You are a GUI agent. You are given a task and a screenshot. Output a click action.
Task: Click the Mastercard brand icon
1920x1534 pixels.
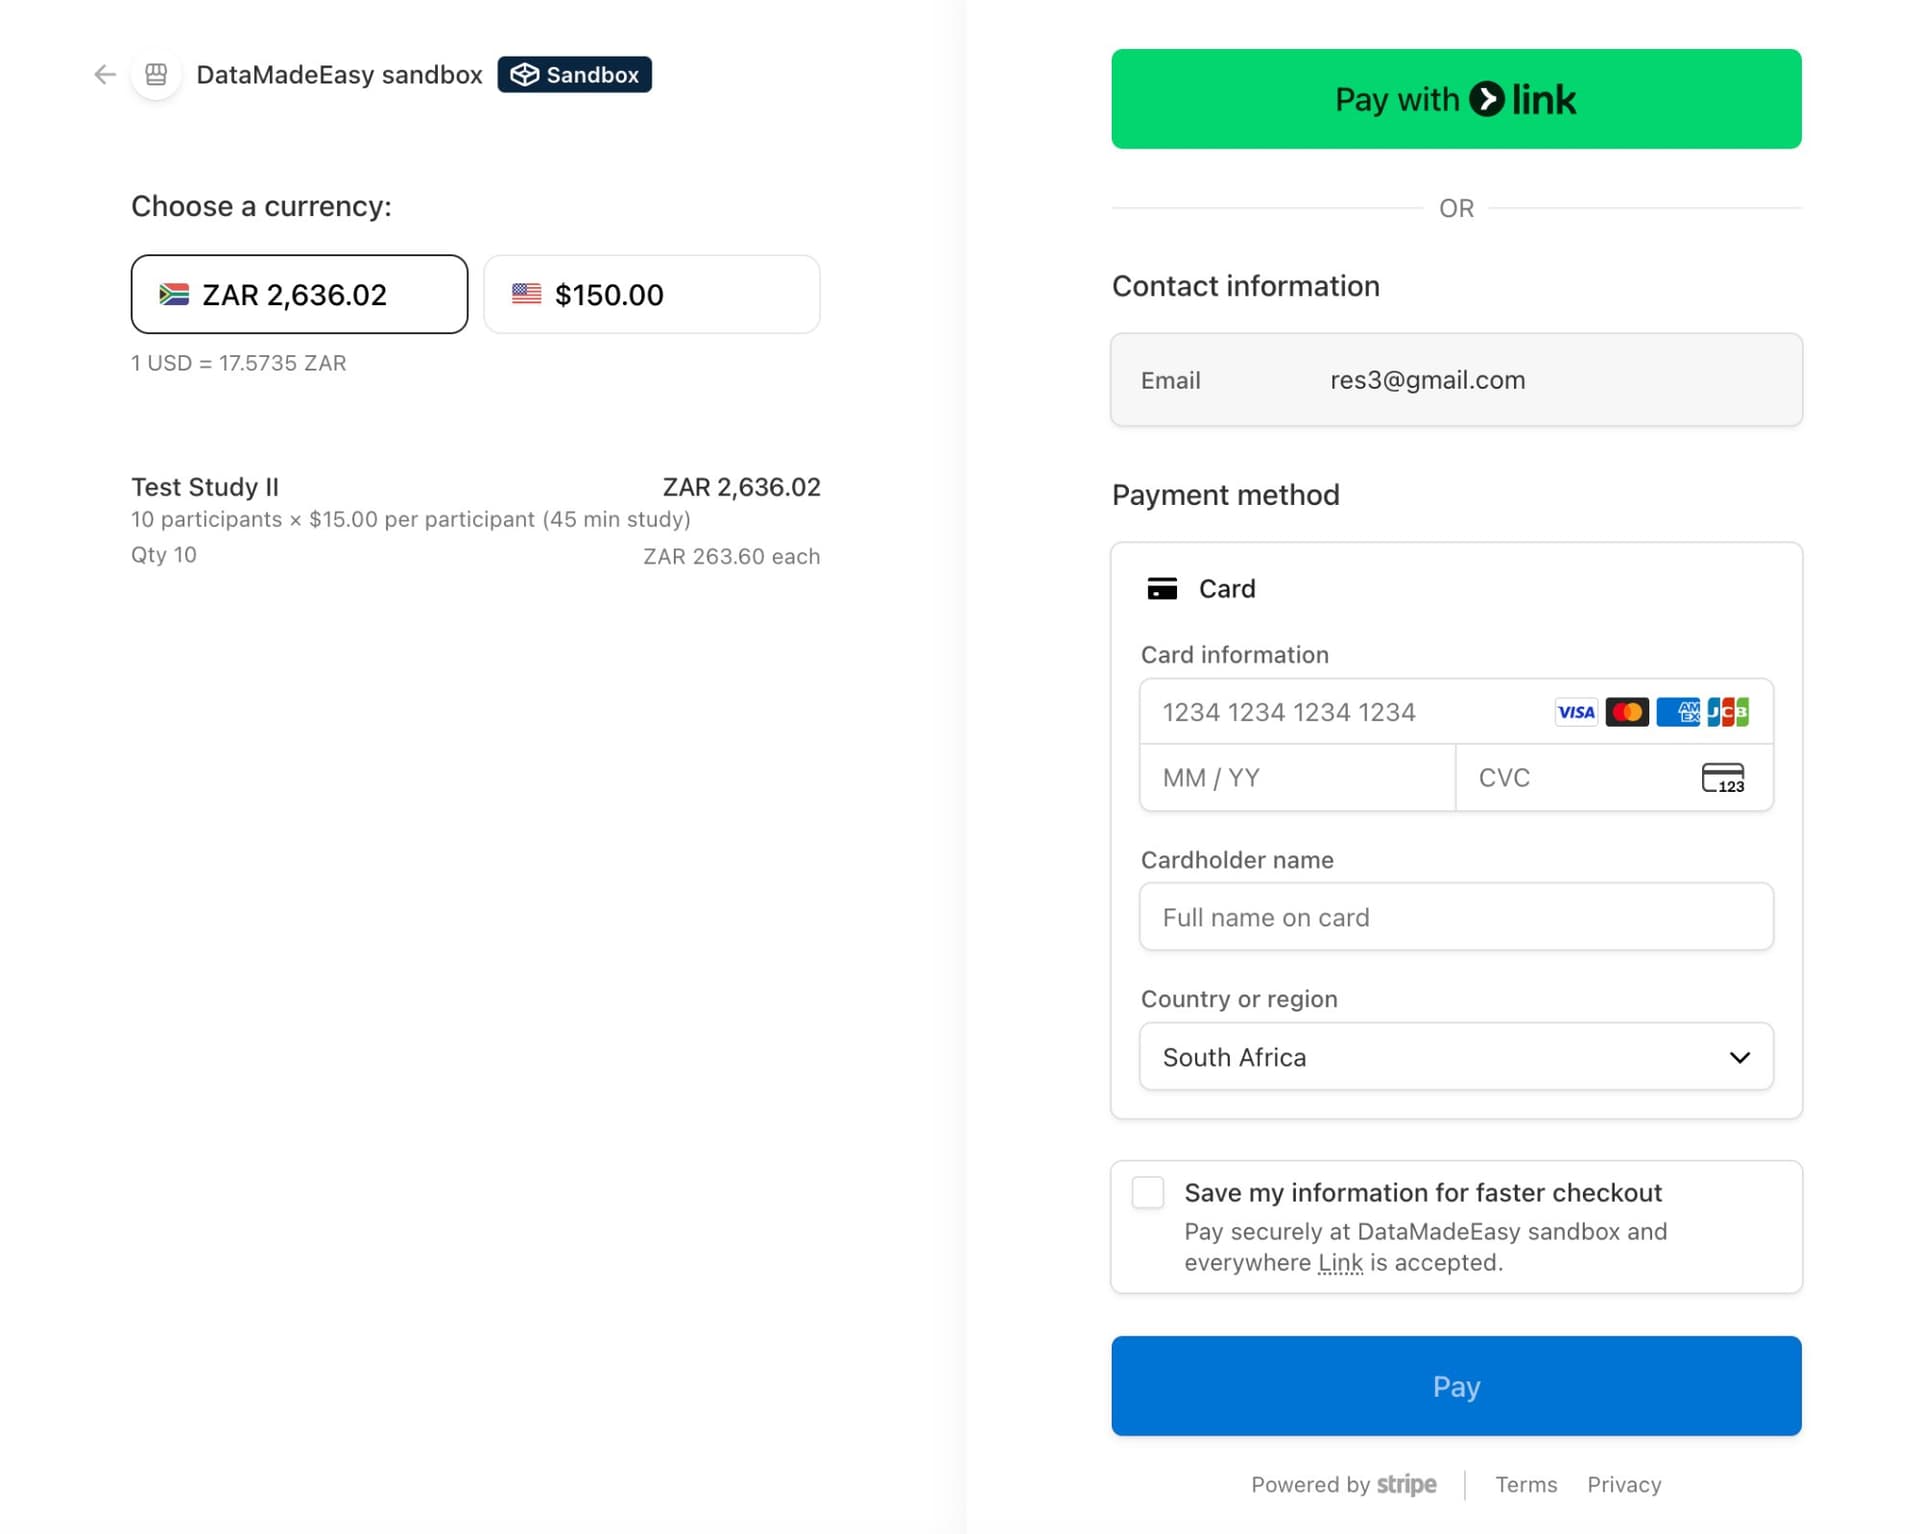coord(1627,711)
